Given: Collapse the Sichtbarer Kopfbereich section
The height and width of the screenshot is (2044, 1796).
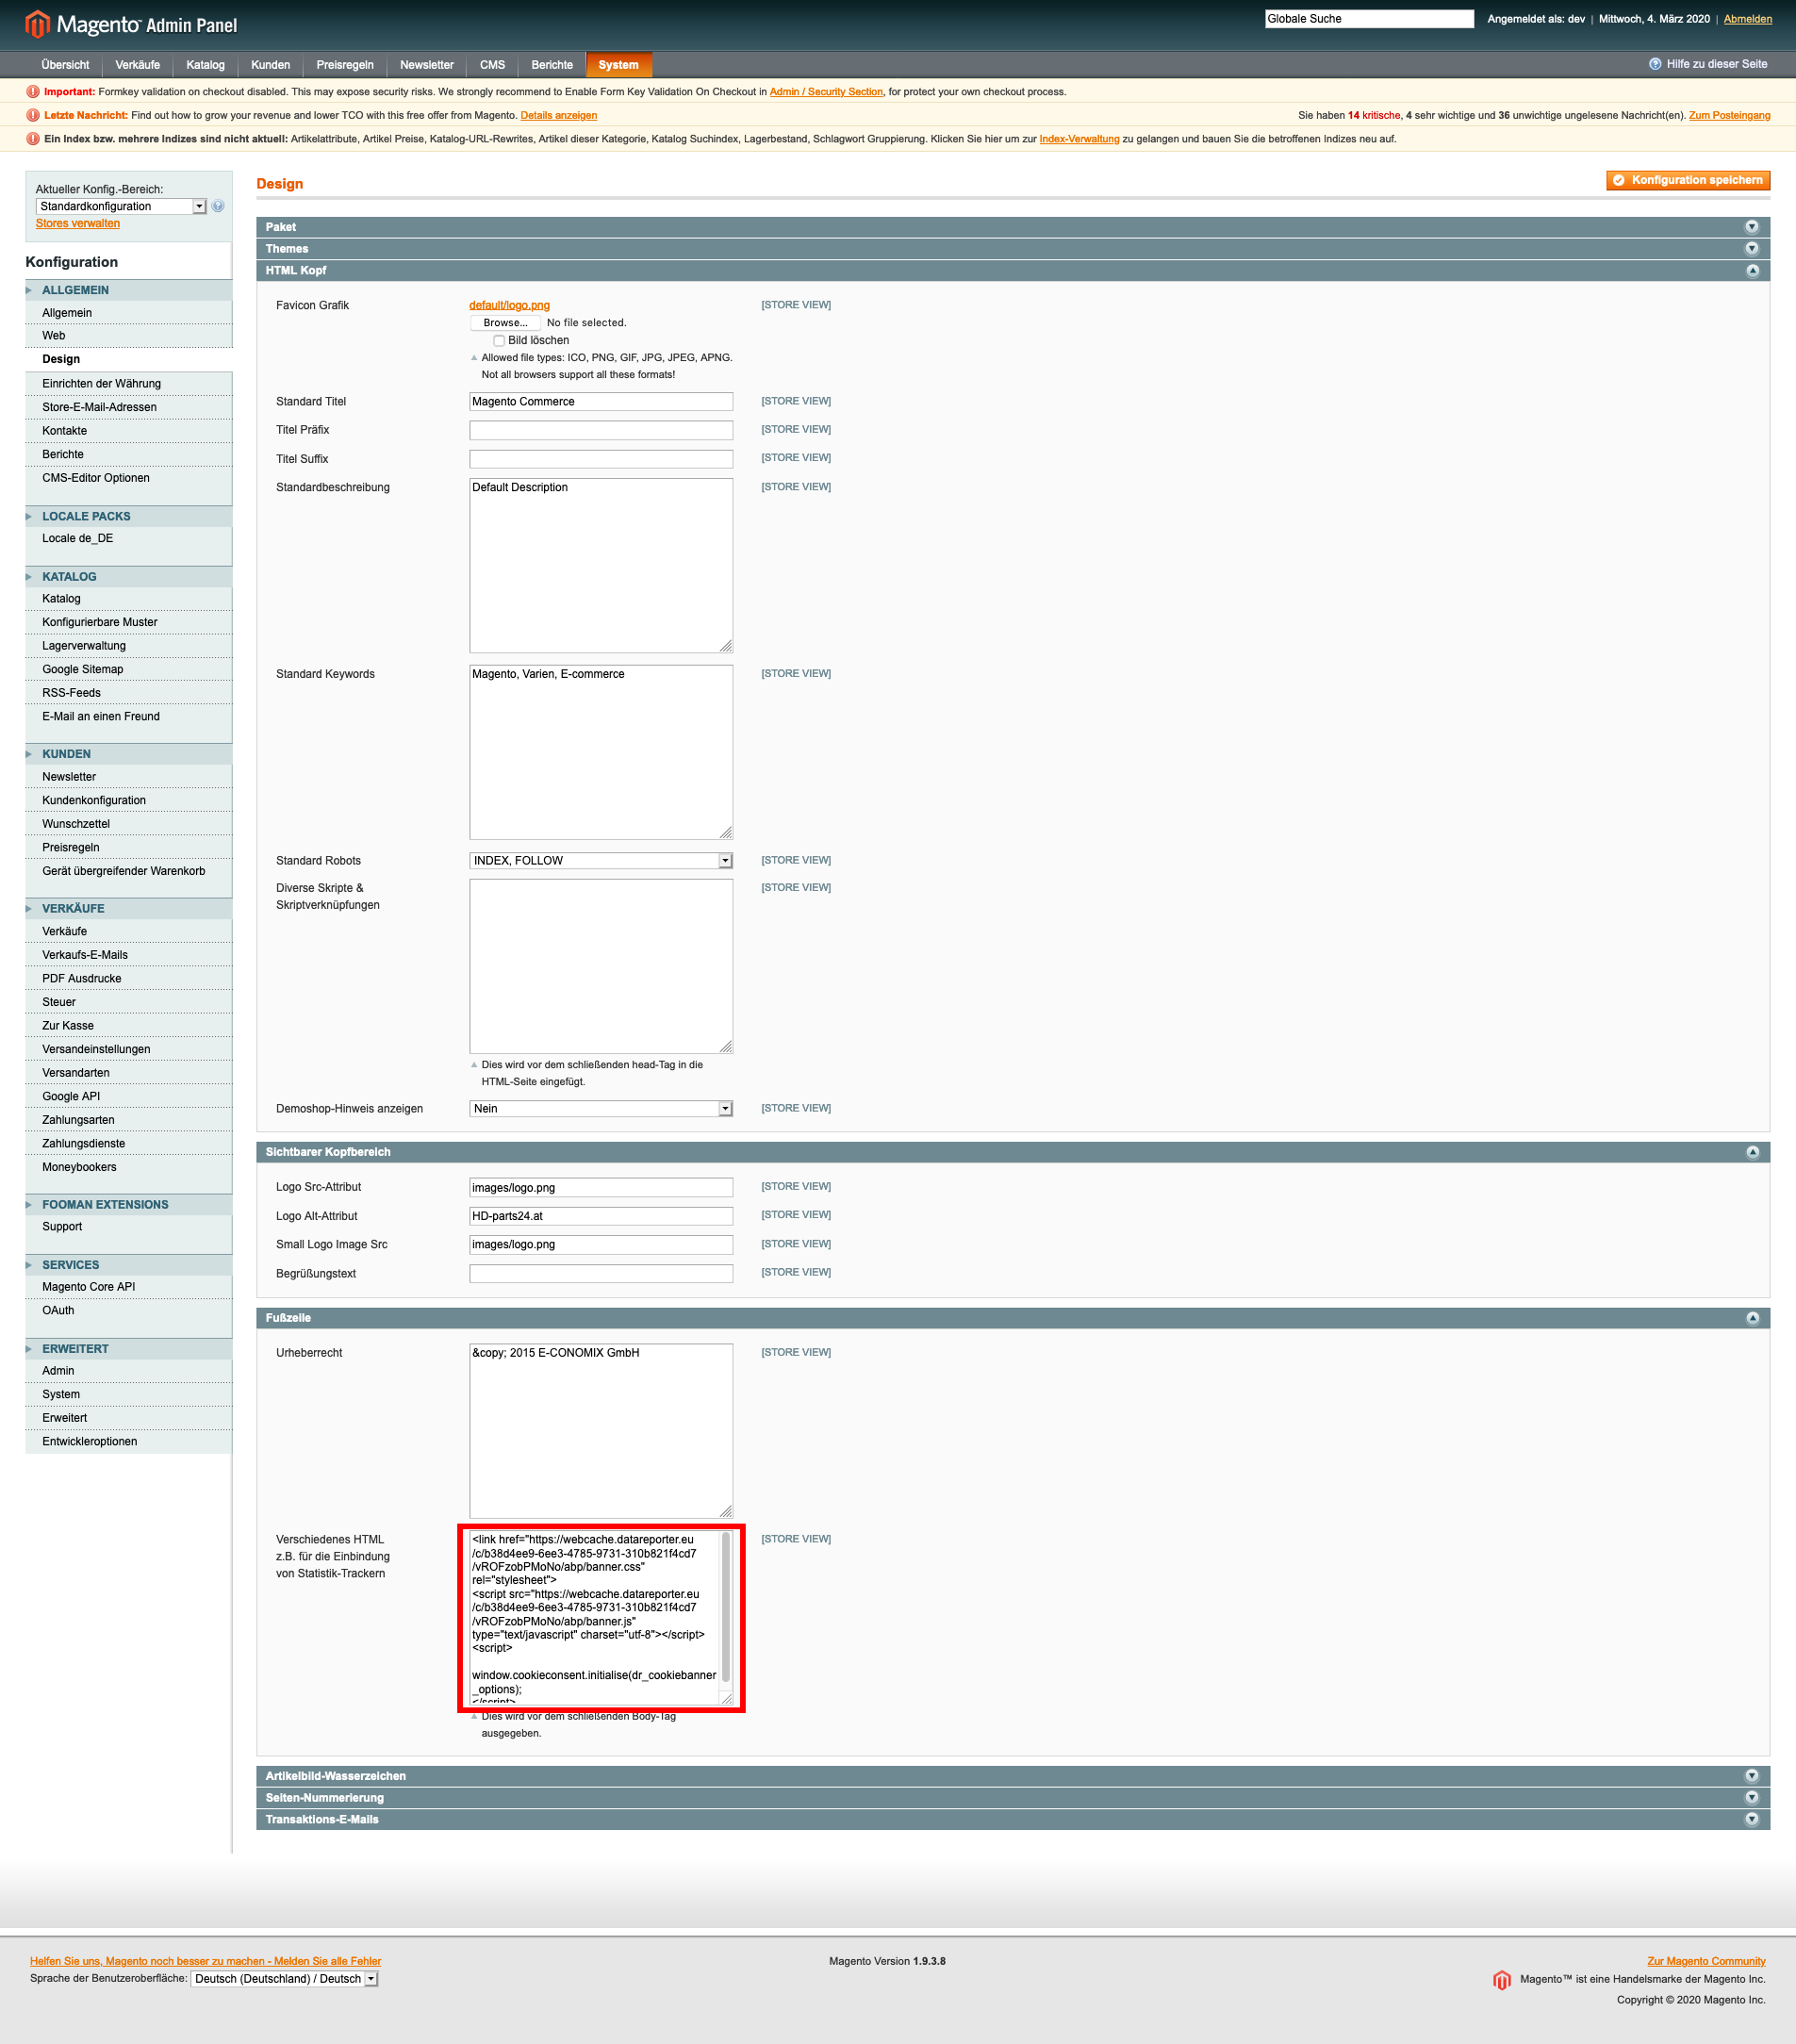Looking at the screenshot, I should tap(1752, 1152).
